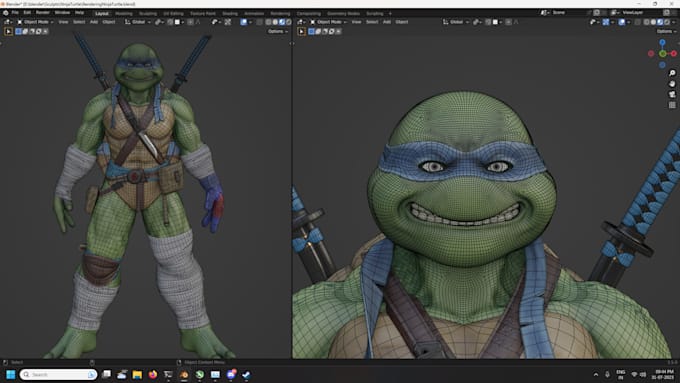The image size is (680, 383).
Task: Switch to the Modeling workspace tab
Action: click(124, 13)
